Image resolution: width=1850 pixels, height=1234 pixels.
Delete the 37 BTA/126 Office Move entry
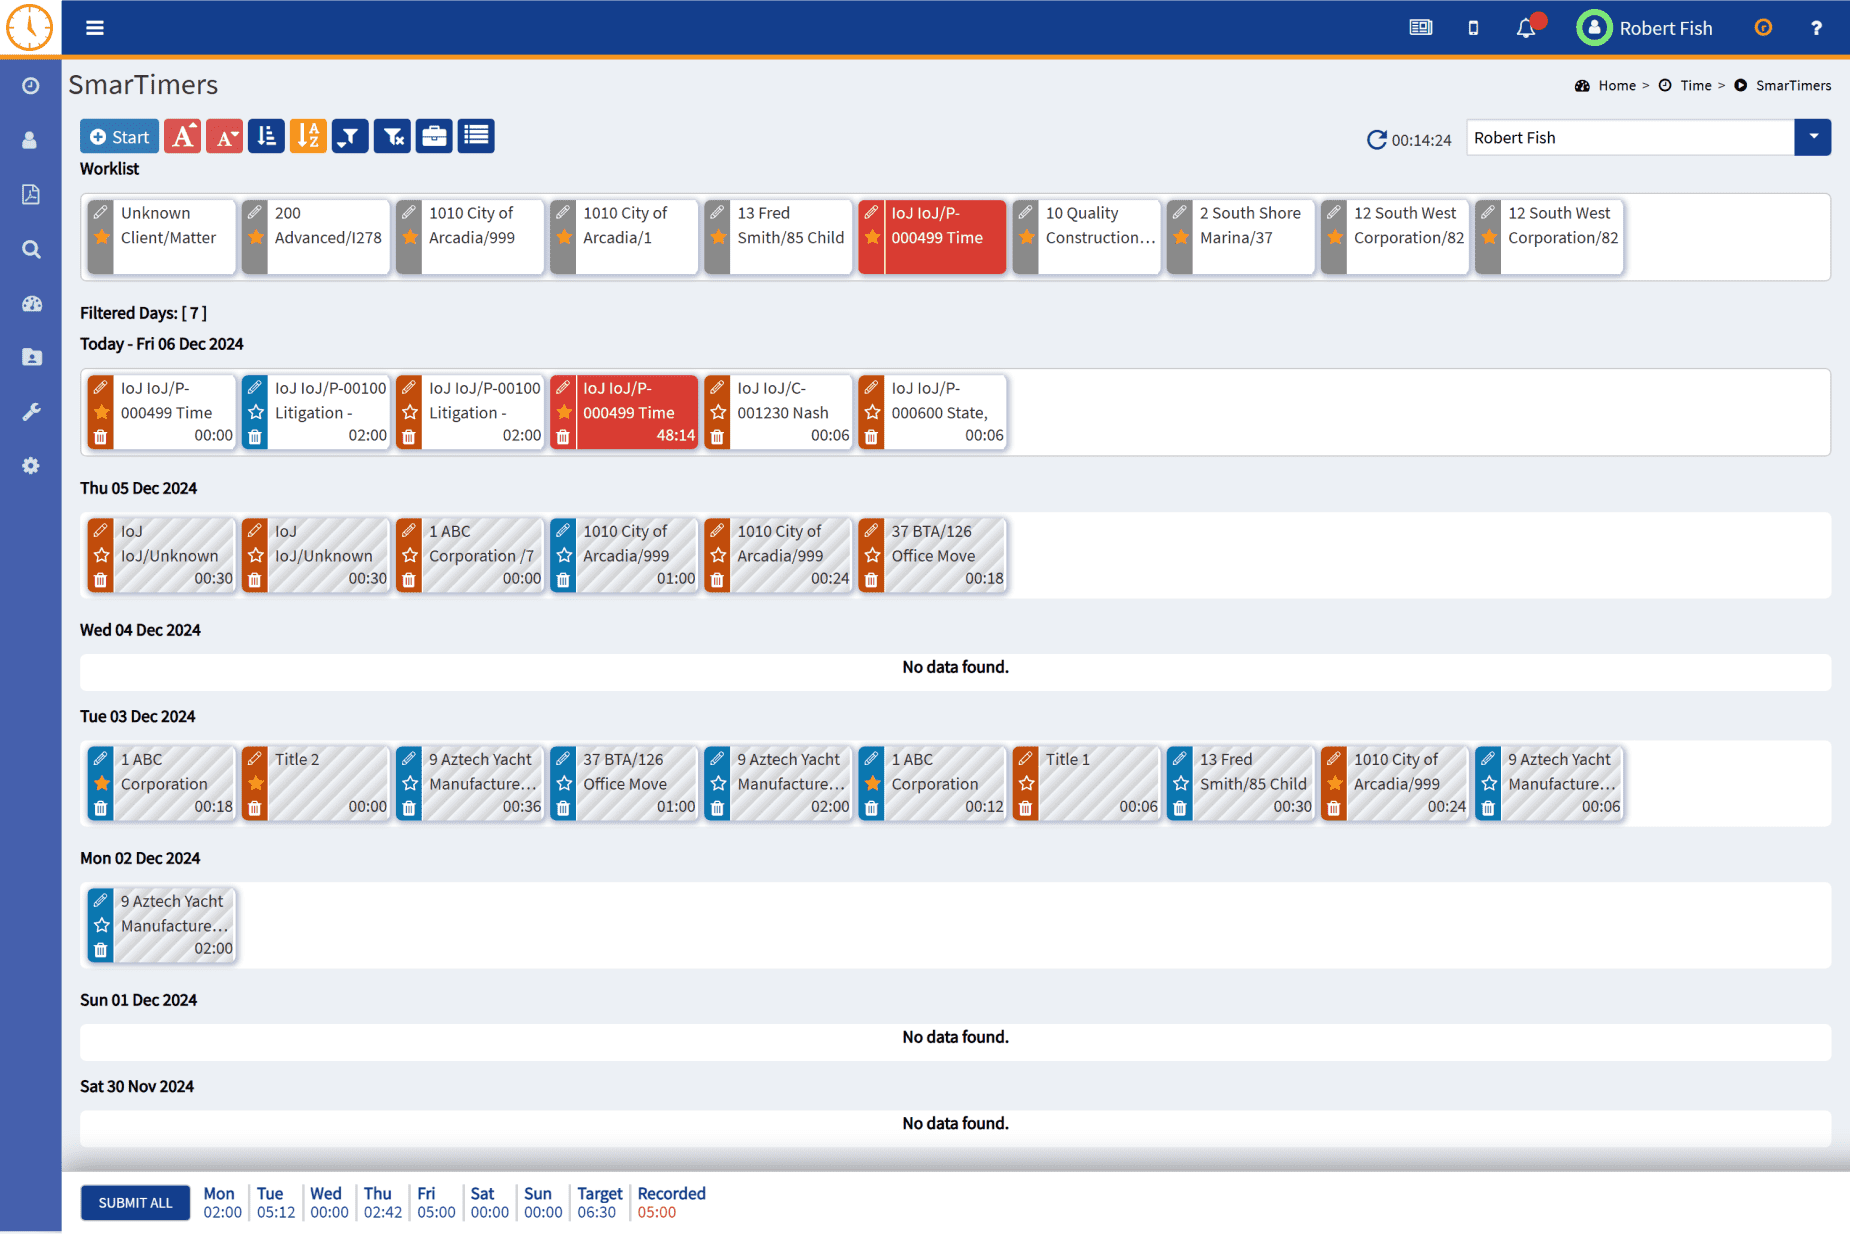[871, 578]
